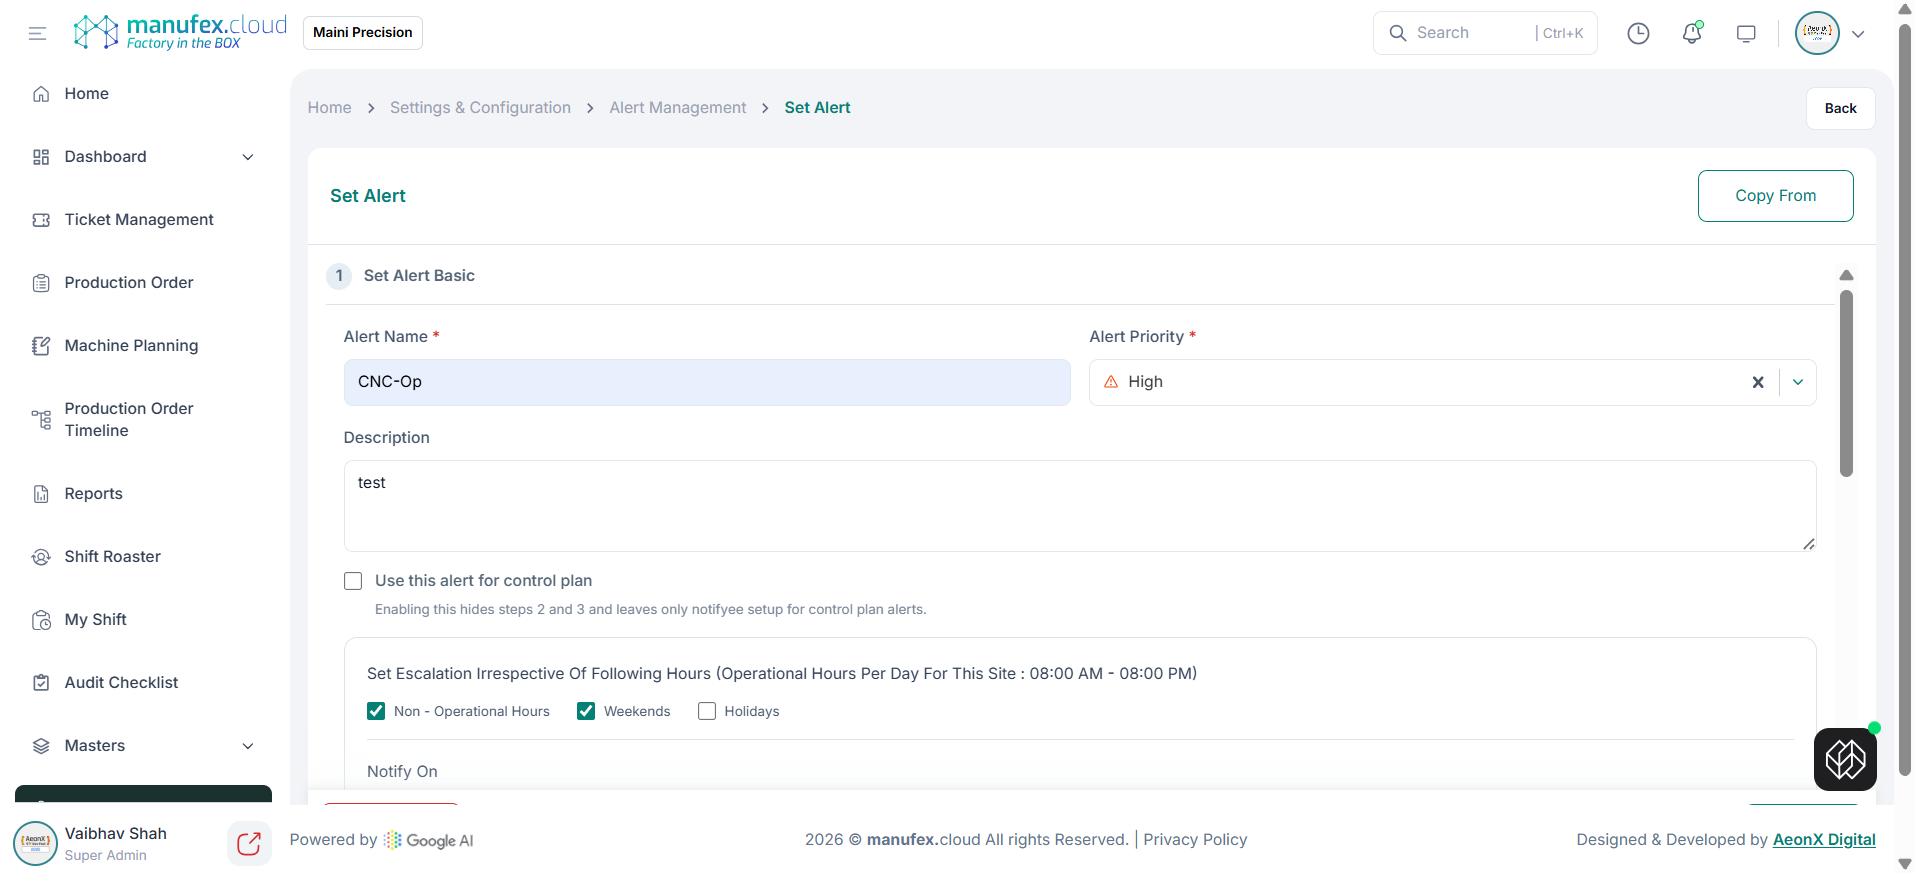Image resolution: width=1915 pixels, height=873 pixels.
Task: Click the user profile avatar in header
Action: coord(1817,33)
